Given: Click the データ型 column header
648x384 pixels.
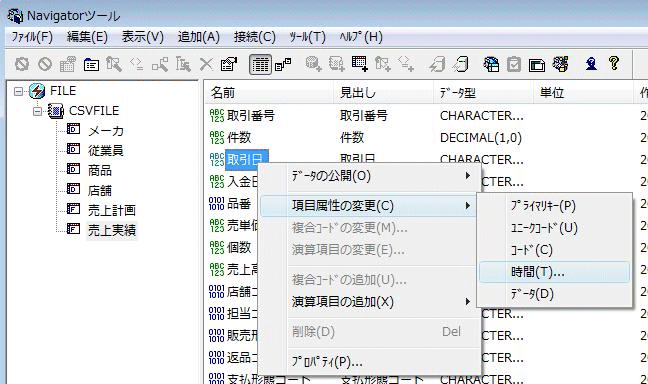Looking at the screenshot, I should click(x=483, y=93).
